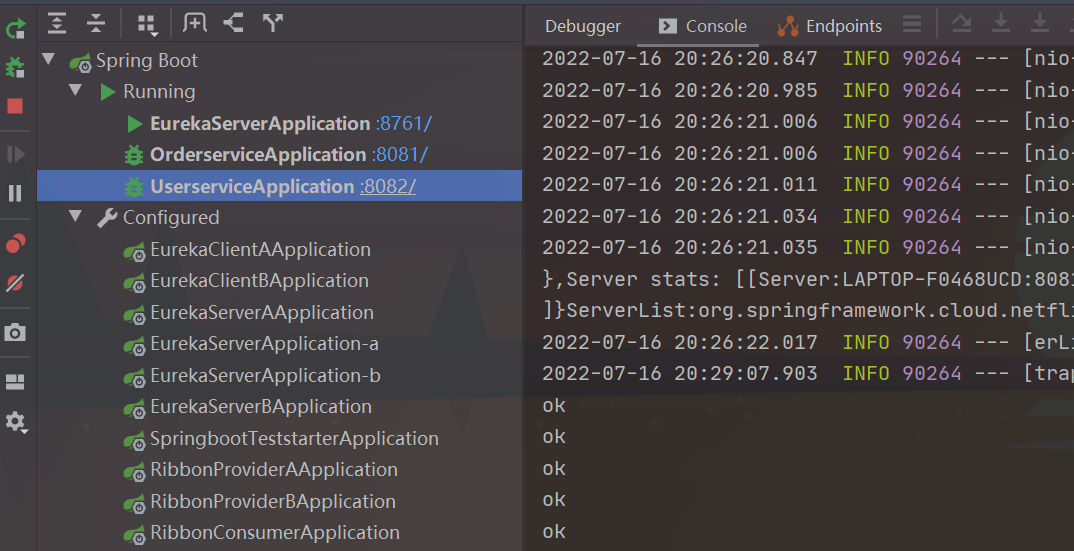This screenshot has height=551, width=1074.
Task: Click the filter branch toolbar icon
Action: 273,23
